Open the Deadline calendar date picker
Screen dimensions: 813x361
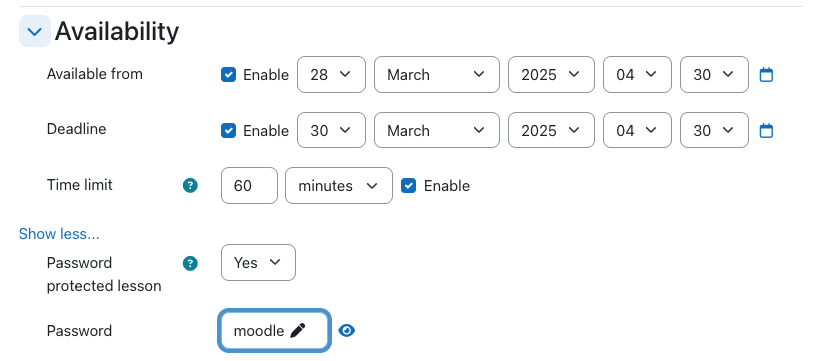coord(766,131)
